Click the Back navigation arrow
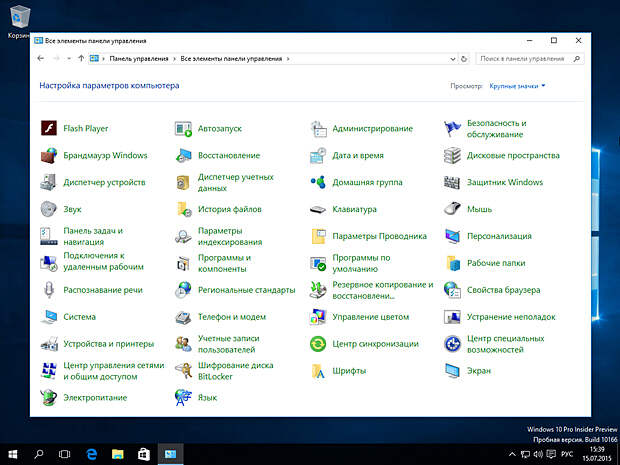The image size is (620, 465). click(41, 59)
